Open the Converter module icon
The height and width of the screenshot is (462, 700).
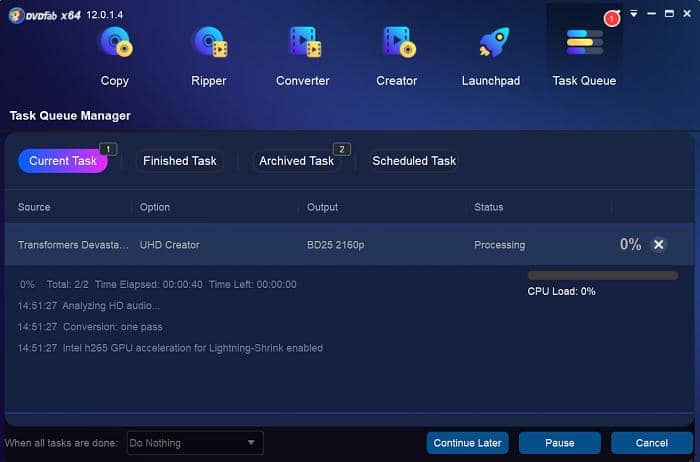click(304, 42)
